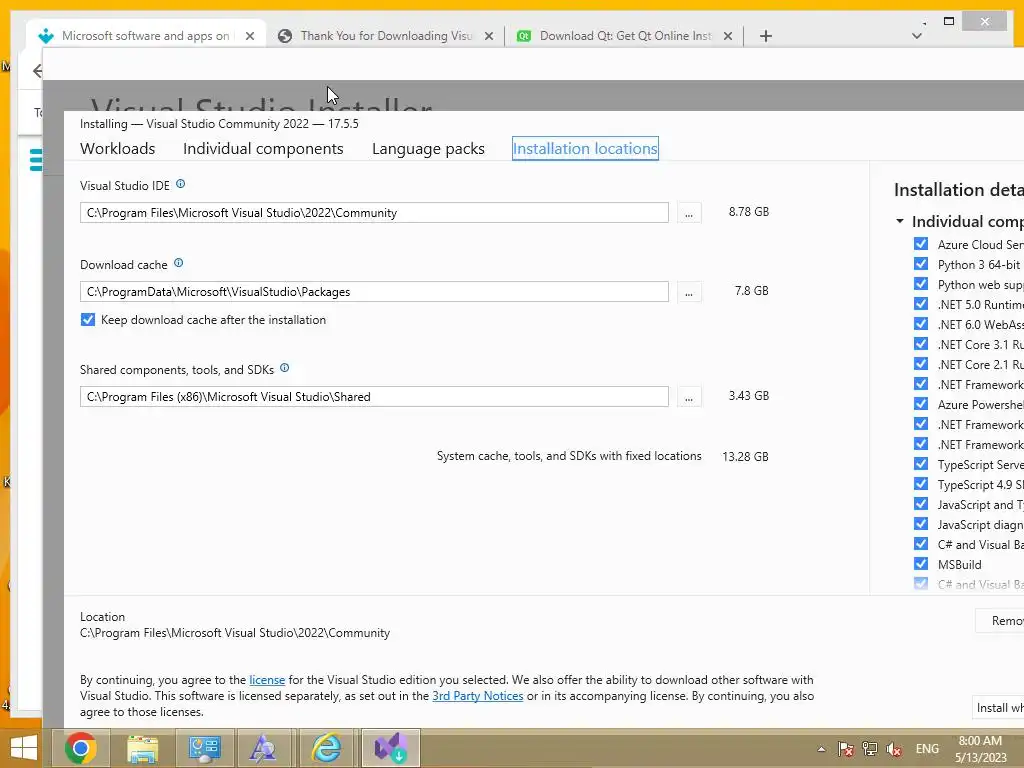Viewport: 1024px width, 768px height.
Task: Uncheck Python 3 64-bit component
Action: tap(921, 264)
